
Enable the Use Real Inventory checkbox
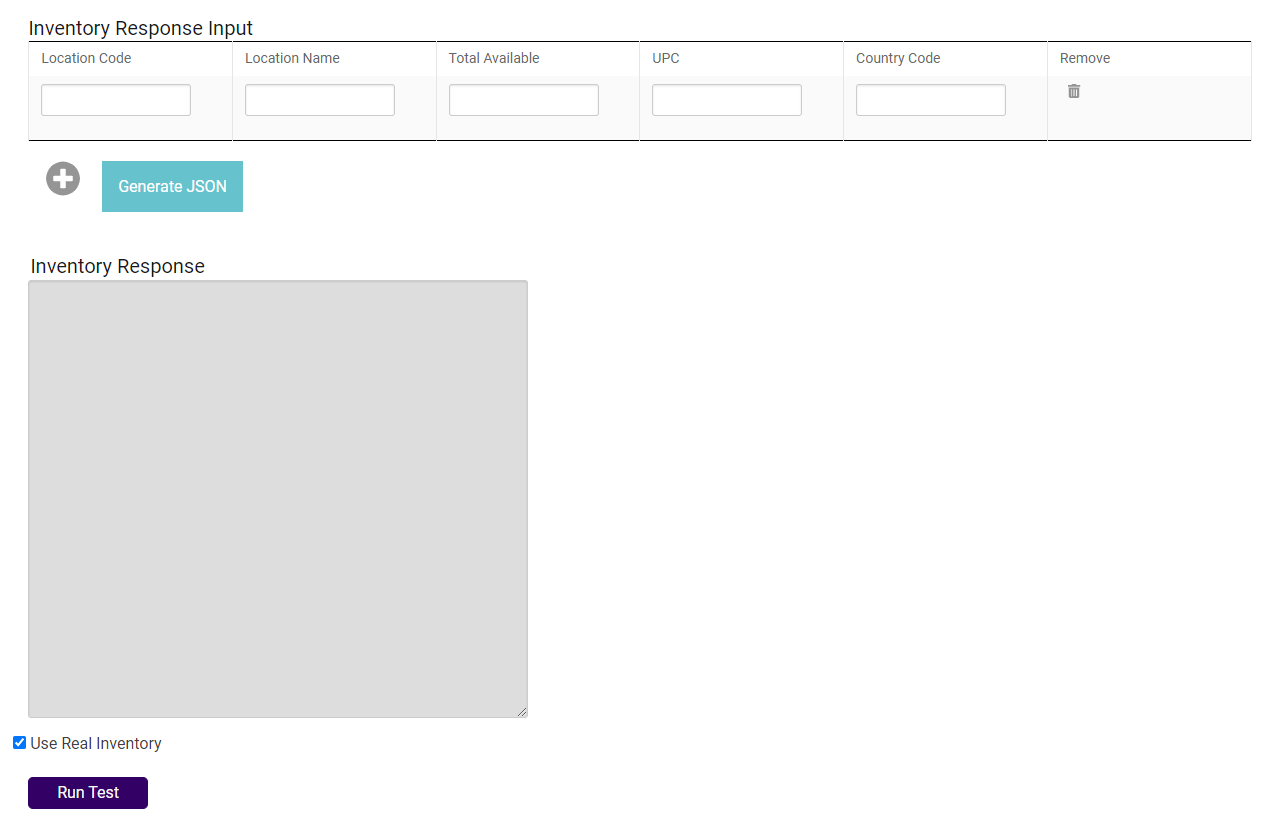click(18, 742)
